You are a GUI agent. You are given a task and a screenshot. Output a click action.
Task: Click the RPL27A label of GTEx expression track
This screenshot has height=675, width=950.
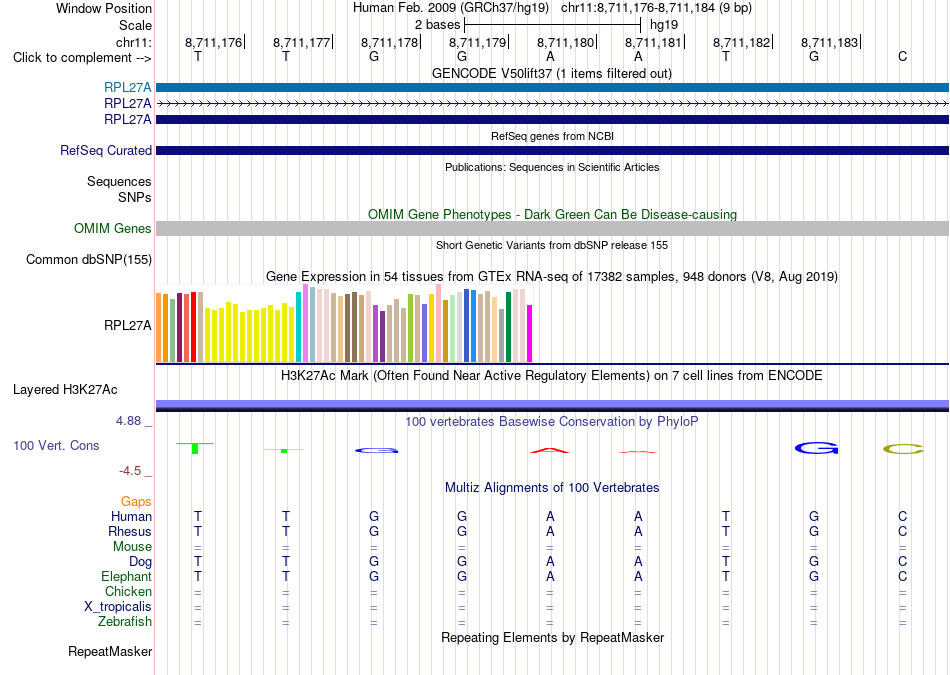[x=127, y=325]
